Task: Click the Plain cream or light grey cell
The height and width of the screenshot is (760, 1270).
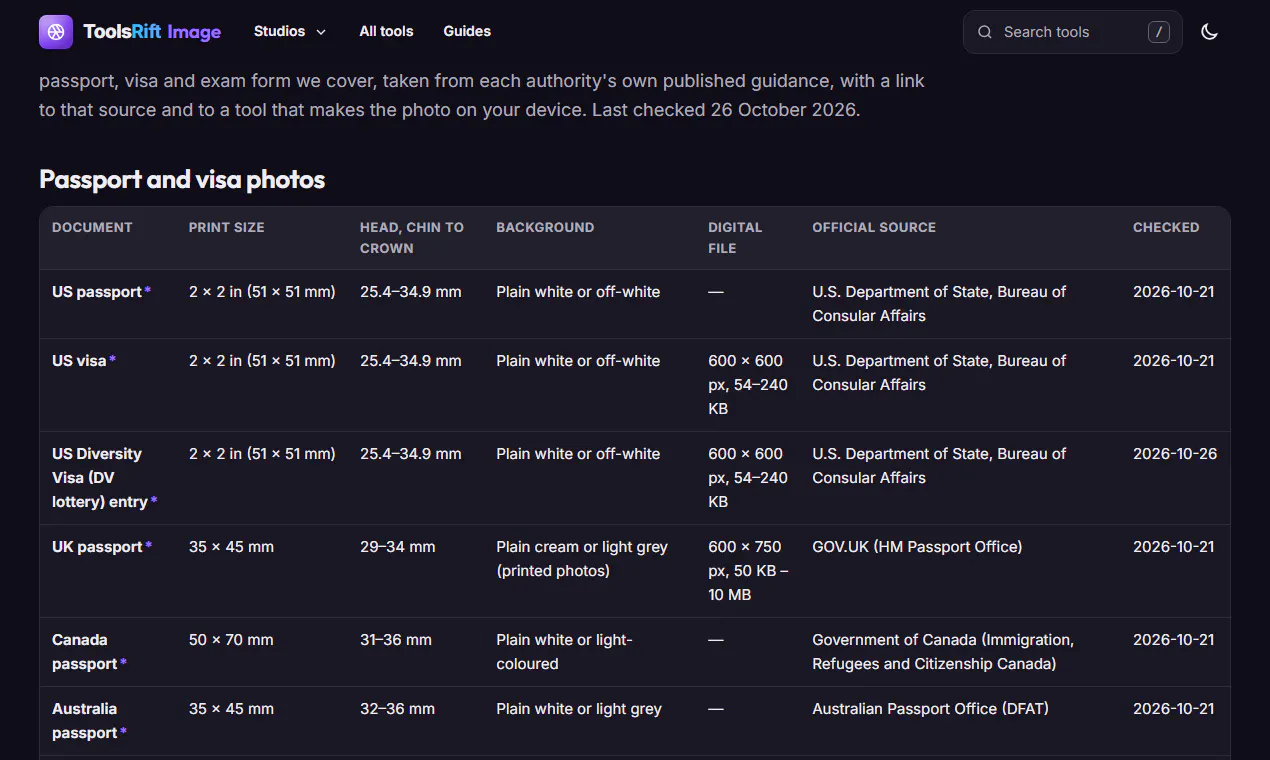Action: (582, 559)
